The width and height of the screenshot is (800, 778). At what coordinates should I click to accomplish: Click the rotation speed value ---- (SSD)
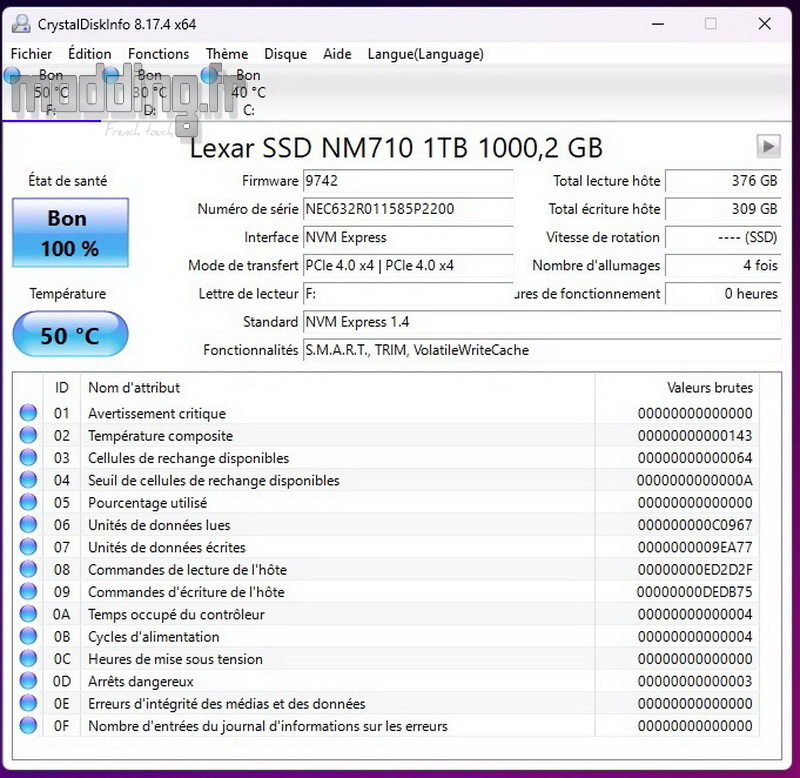point(723,238)
